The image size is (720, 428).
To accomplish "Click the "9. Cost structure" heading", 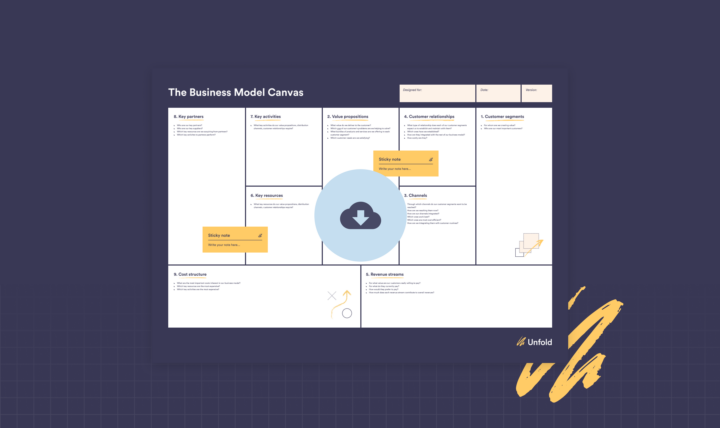I will 190,274.
